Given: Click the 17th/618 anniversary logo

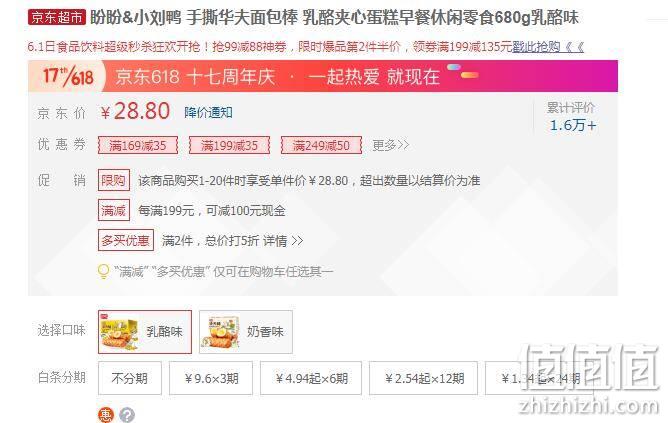Looking at the screenshot, I should coord(68,76).
